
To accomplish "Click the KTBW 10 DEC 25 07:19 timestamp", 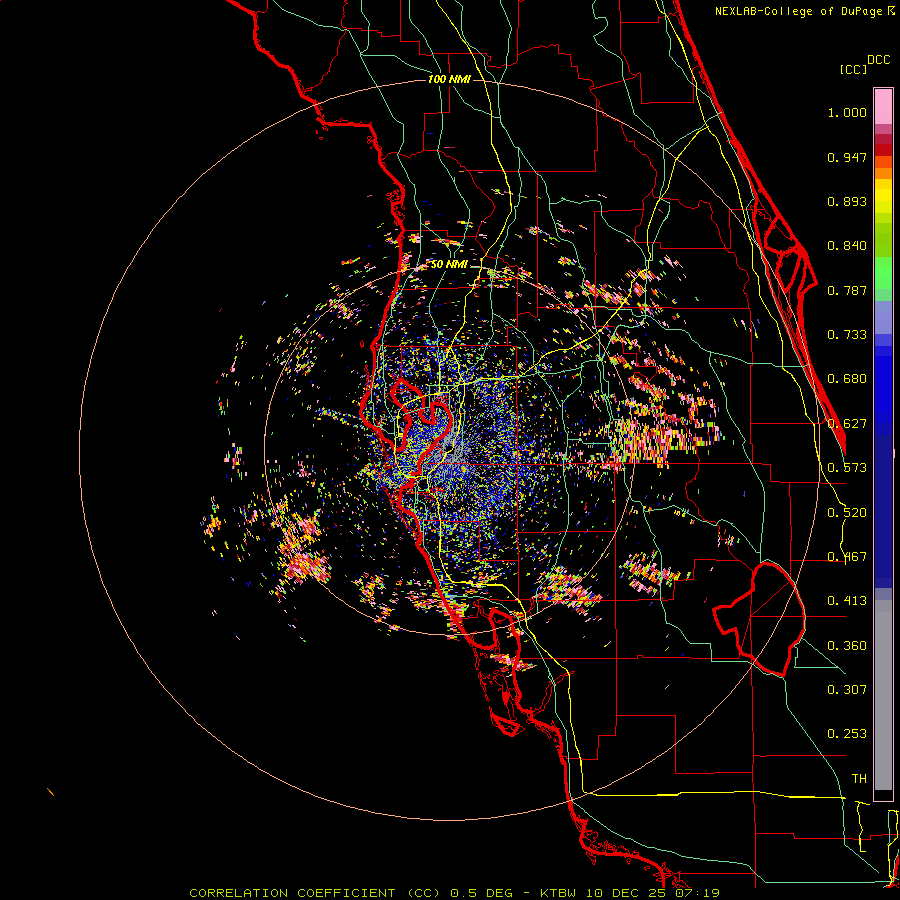I will point(629,893).
